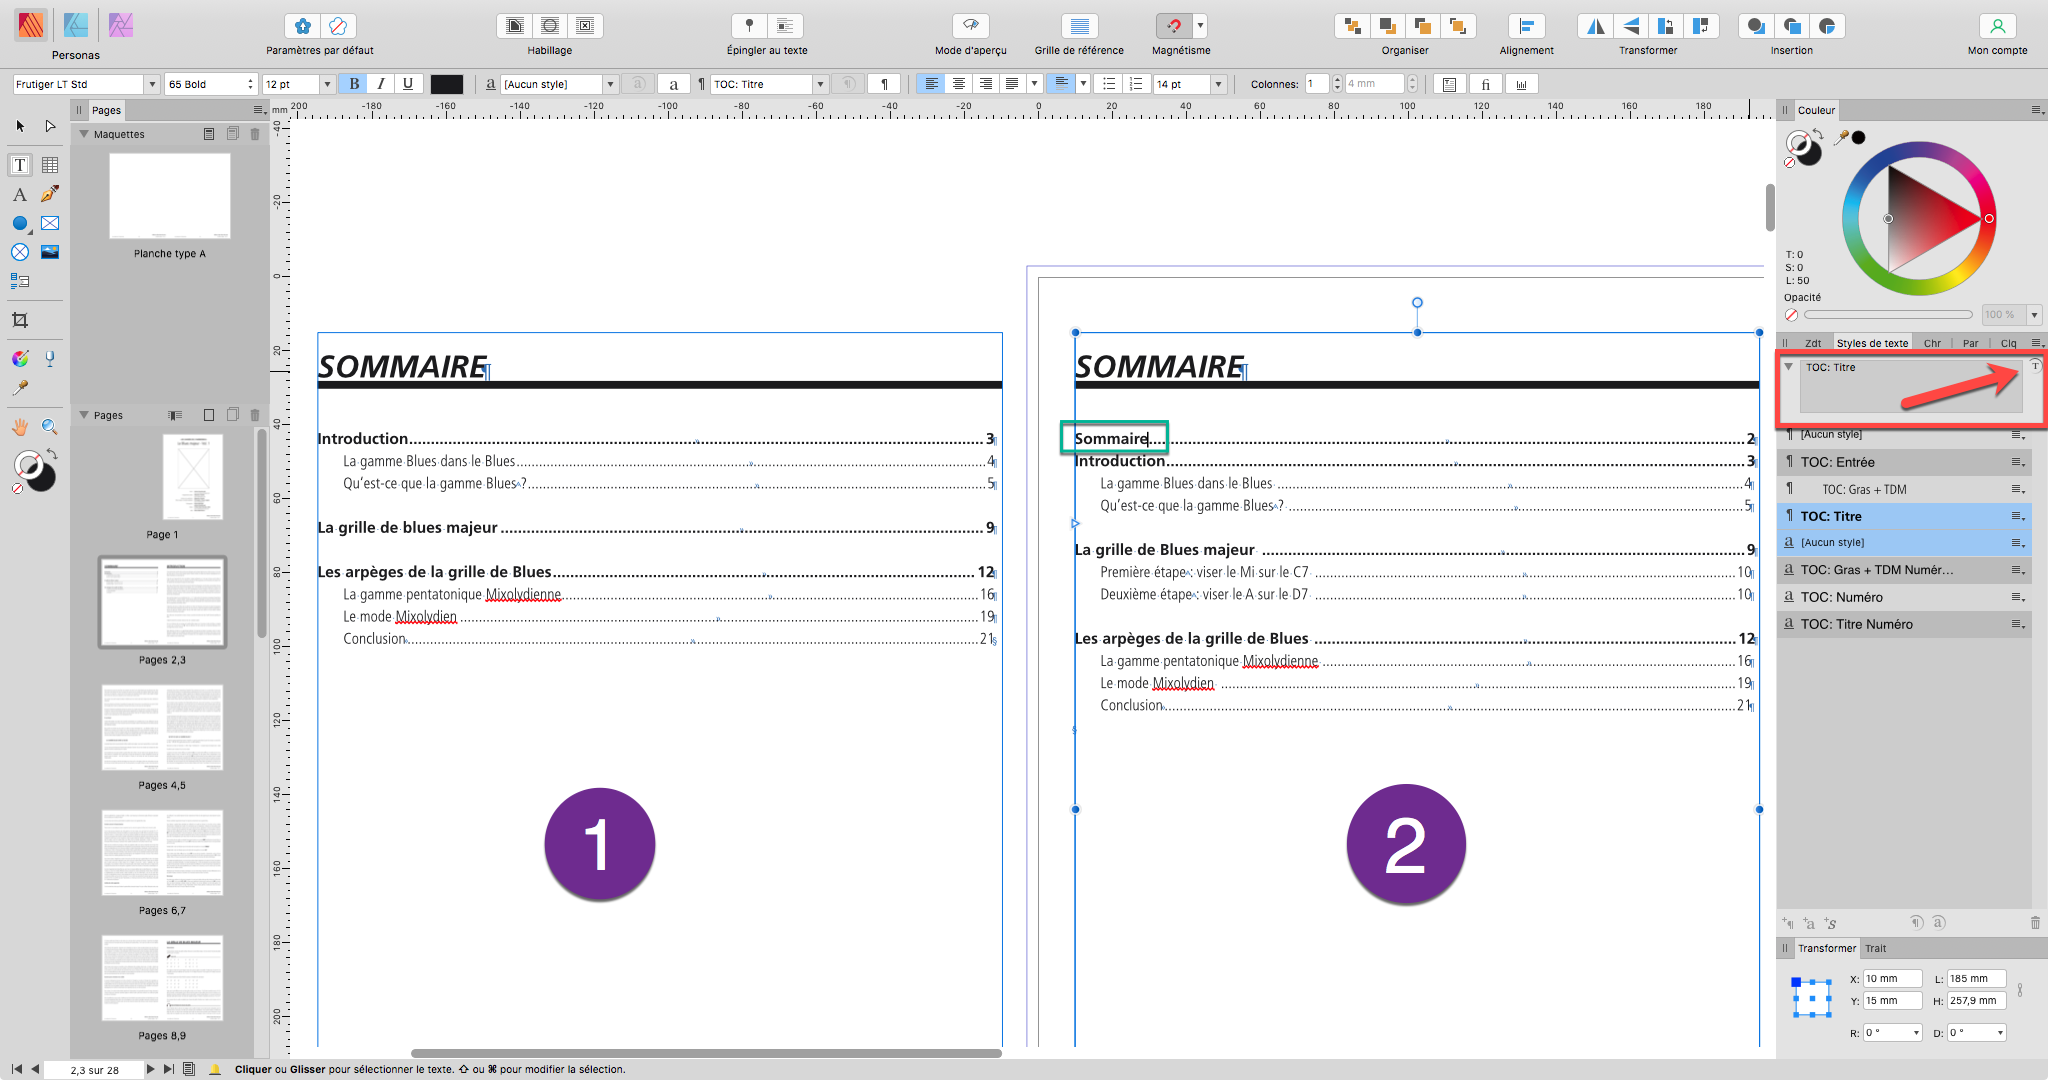Open the Mode d'aperçu preview icon
2048x1080 pixels.
point(970,26)
